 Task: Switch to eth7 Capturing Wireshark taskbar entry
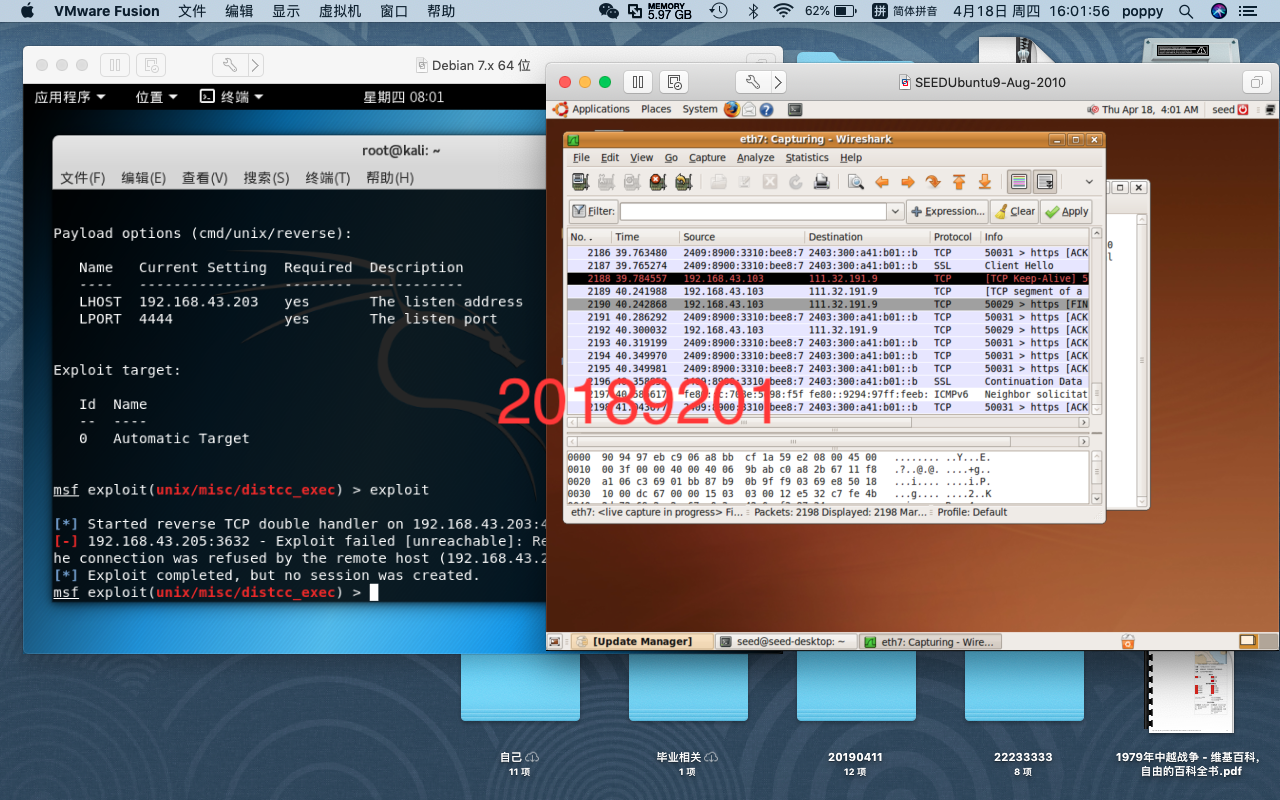[x=929, y=642]
